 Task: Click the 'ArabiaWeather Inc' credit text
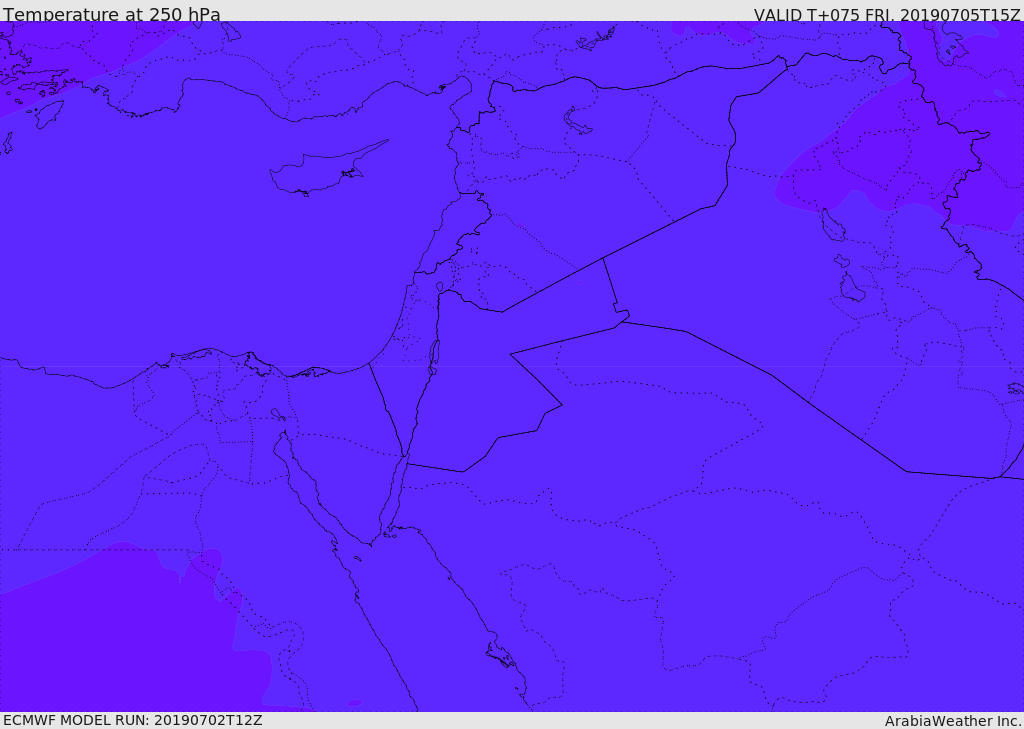coord(953,721)
